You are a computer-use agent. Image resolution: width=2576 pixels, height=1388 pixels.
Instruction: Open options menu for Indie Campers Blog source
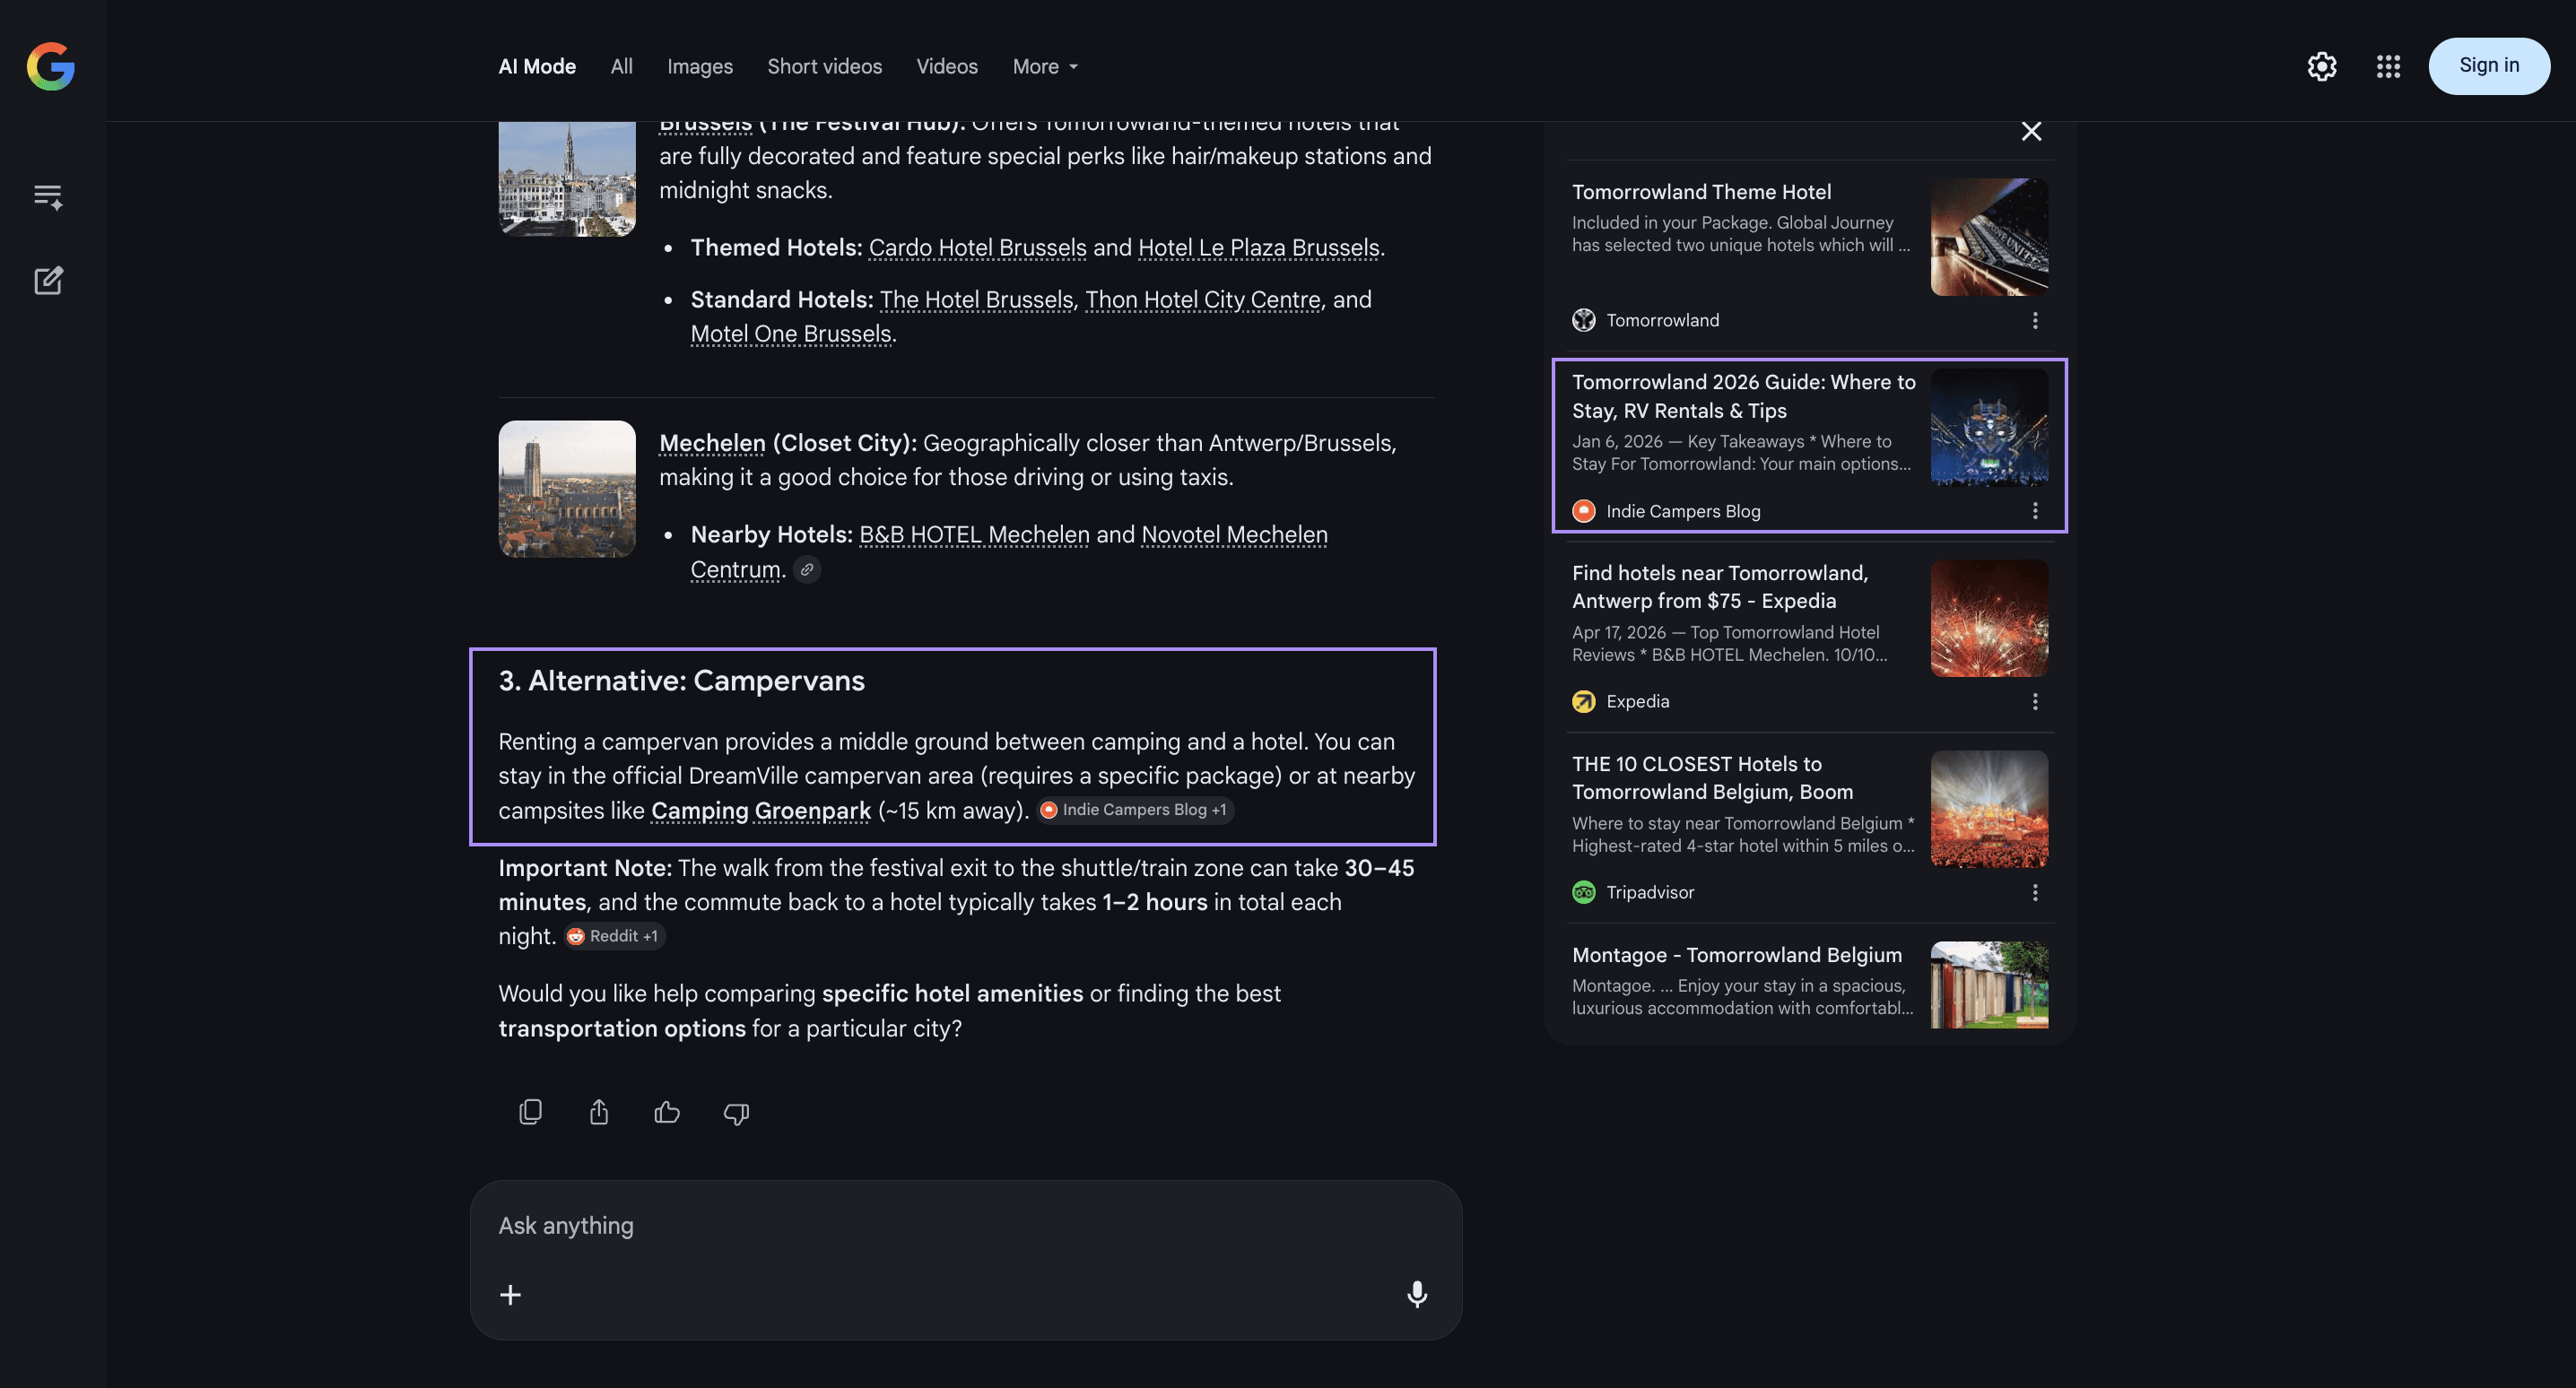[2034, 511]
